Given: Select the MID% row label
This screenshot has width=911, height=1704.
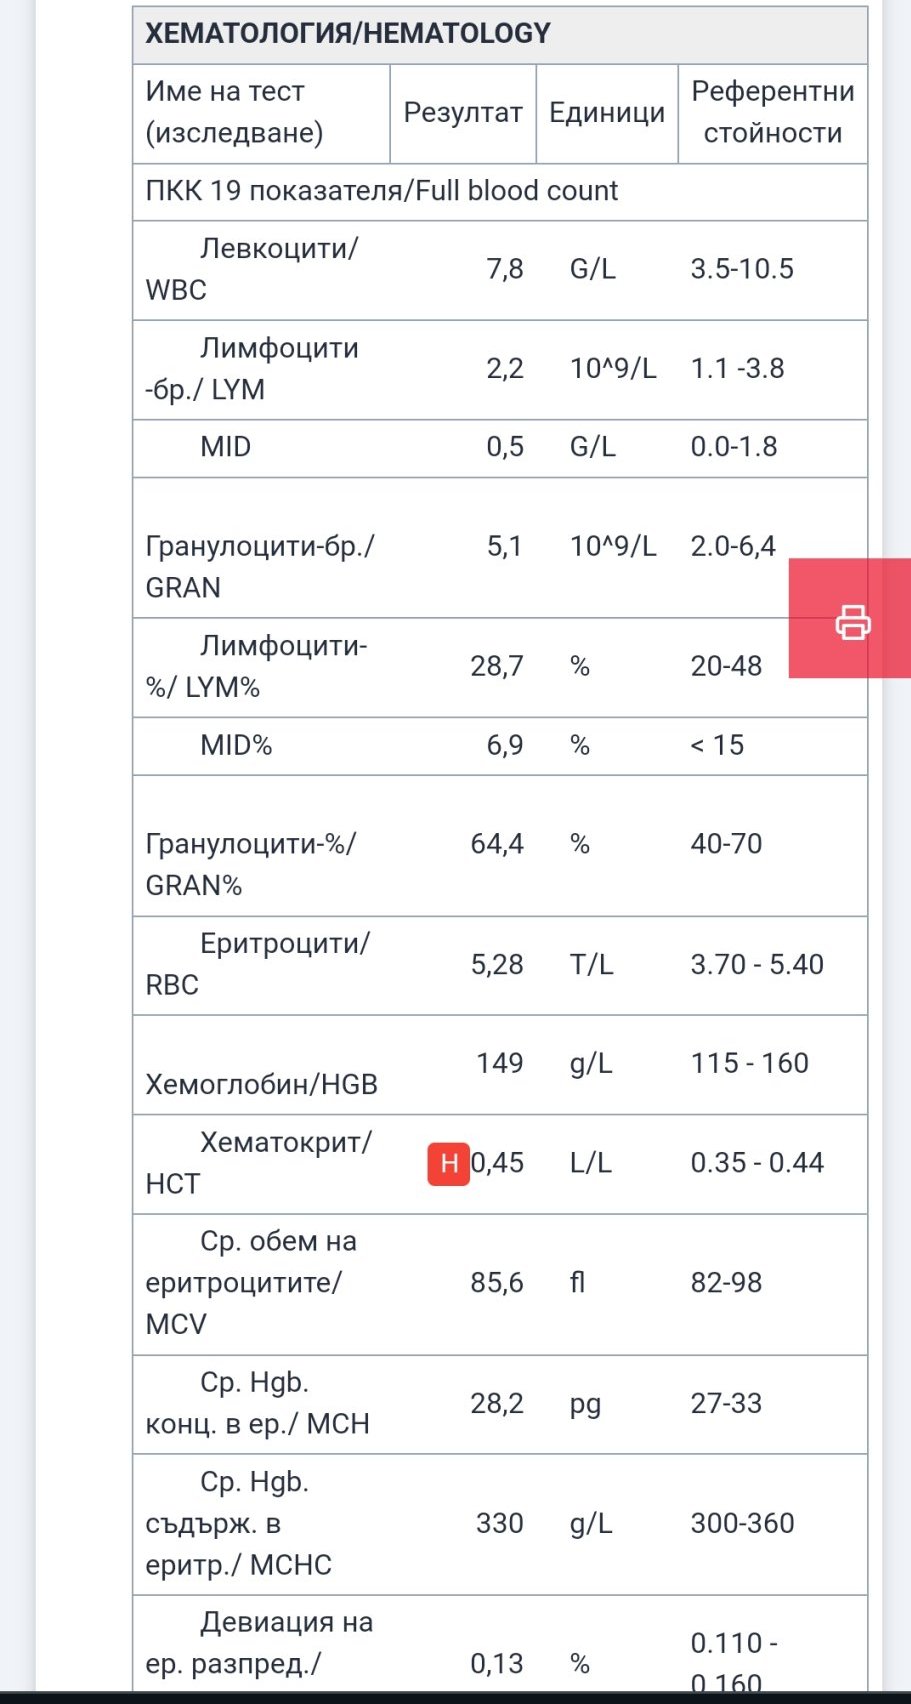Looking at the screenshot, I should tap(236, 745).
